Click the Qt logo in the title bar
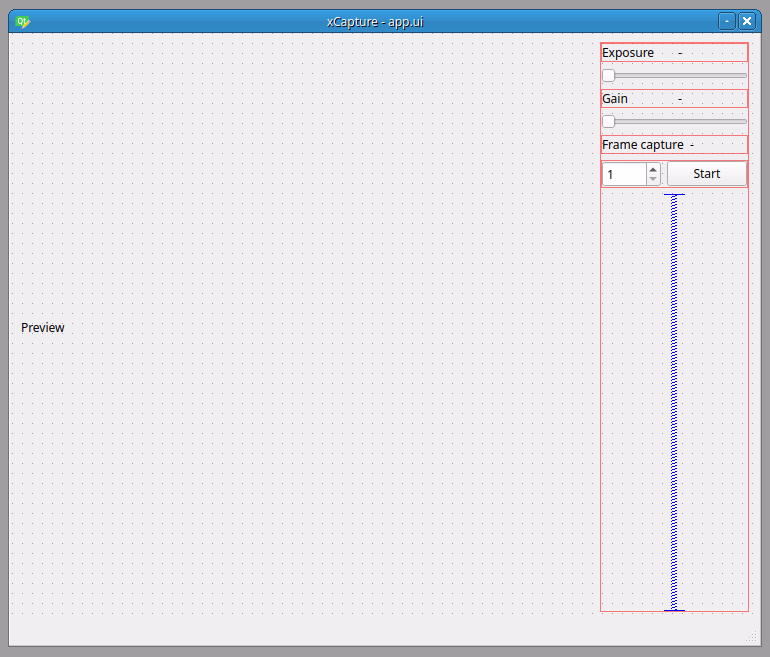 click(23, 21)
